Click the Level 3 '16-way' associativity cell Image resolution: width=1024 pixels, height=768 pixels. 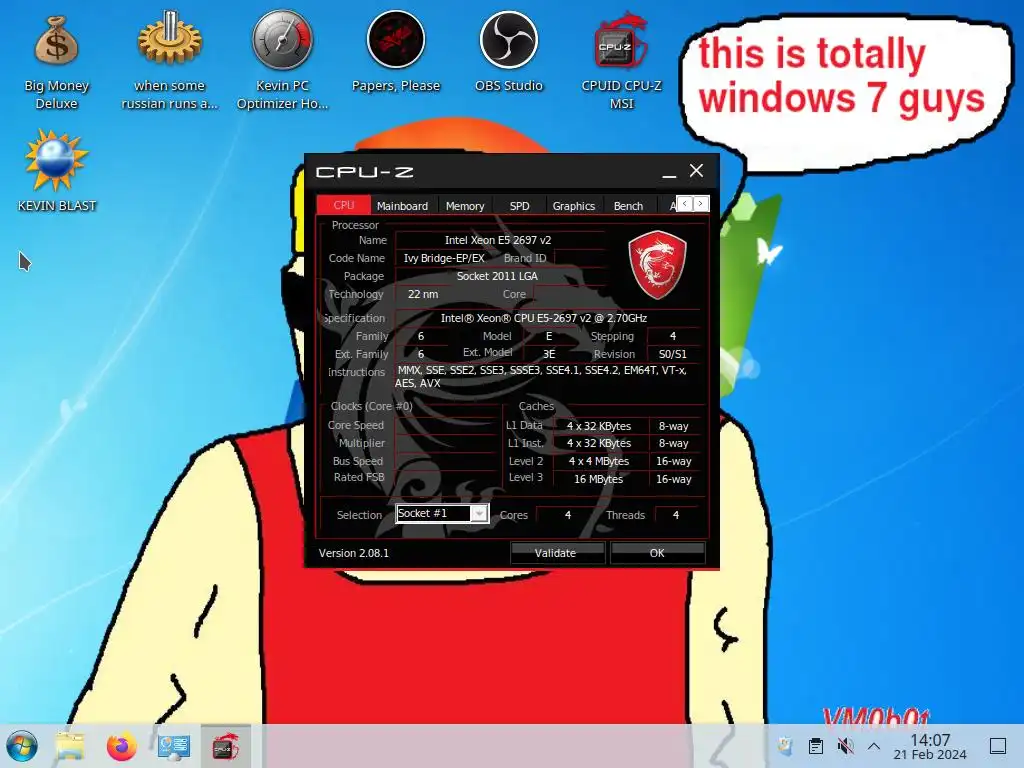pos(673,479)
